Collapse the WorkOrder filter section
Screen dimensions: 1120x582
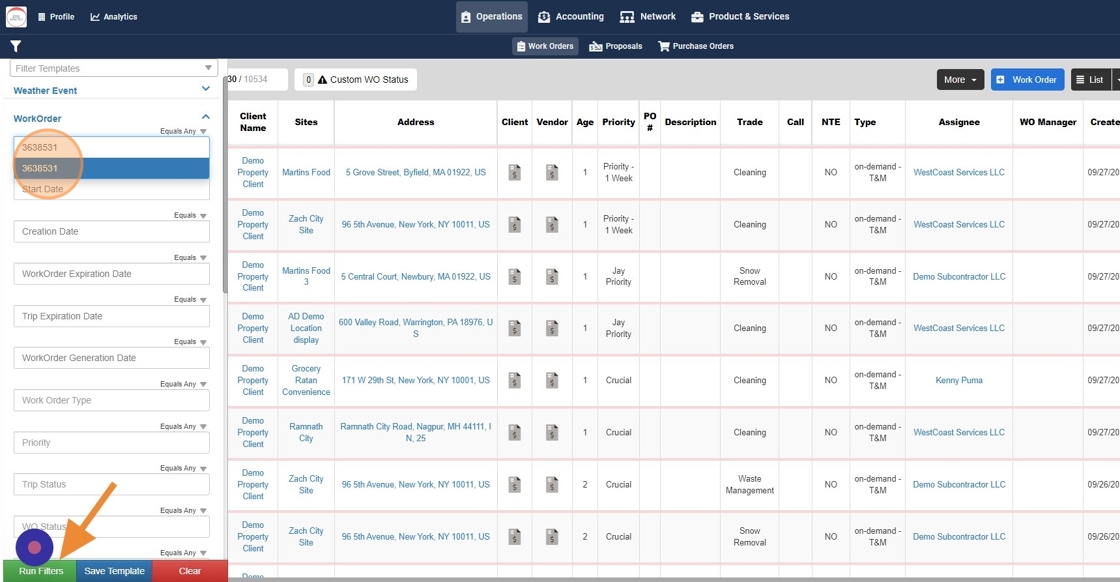click(205, 118)
